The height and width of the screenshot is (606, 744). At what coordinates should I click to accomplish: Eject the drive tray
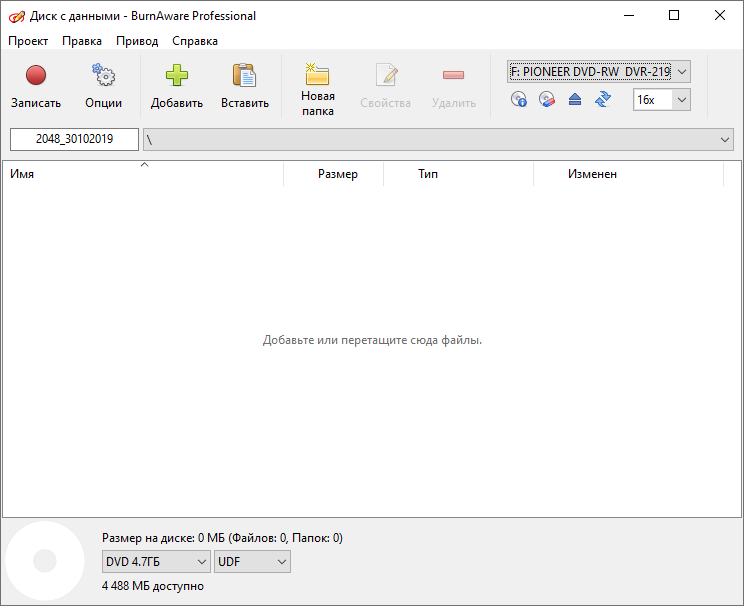(575, 100)
